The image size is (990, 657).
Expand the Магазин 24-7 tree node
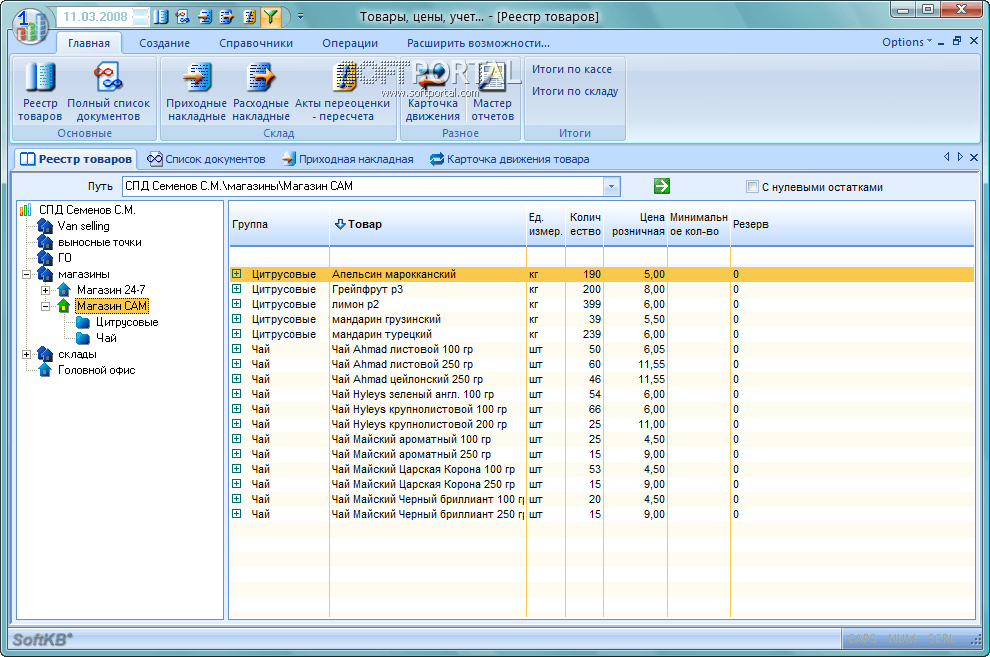(46, 290)
